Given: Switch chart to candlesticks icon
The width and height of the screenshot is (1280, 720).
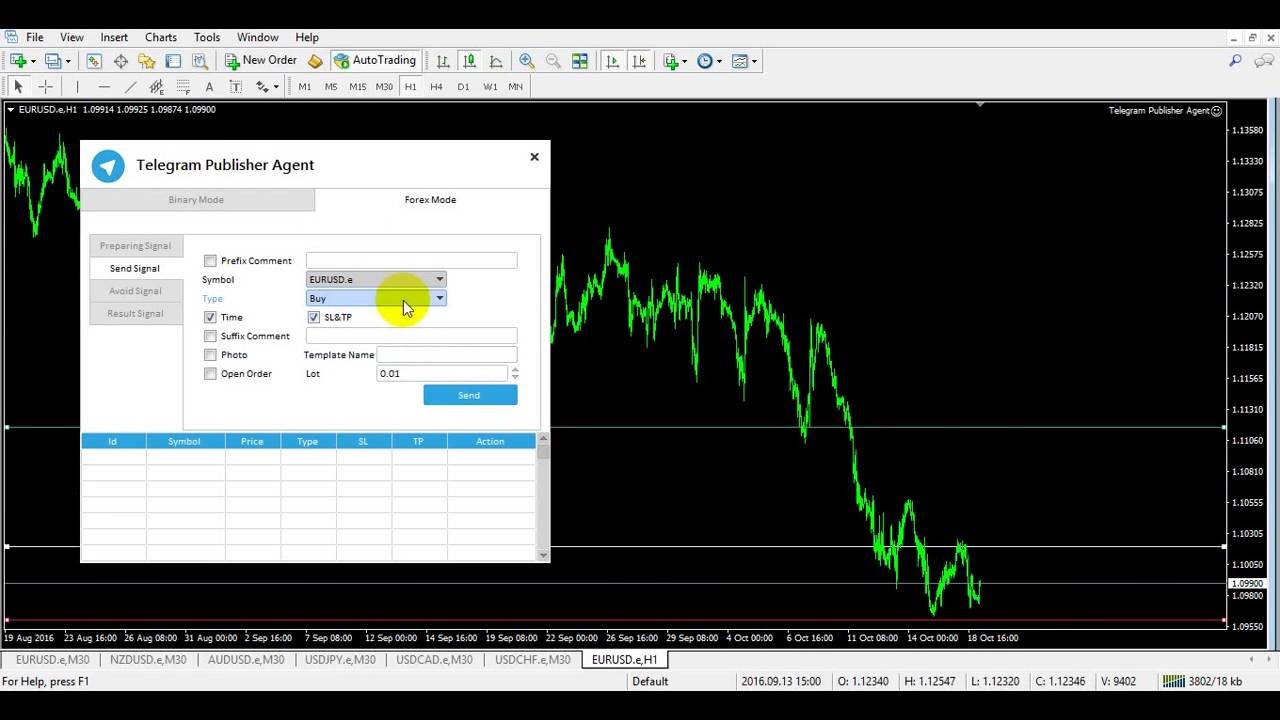Looking at the screenshot, I should 469,61.
